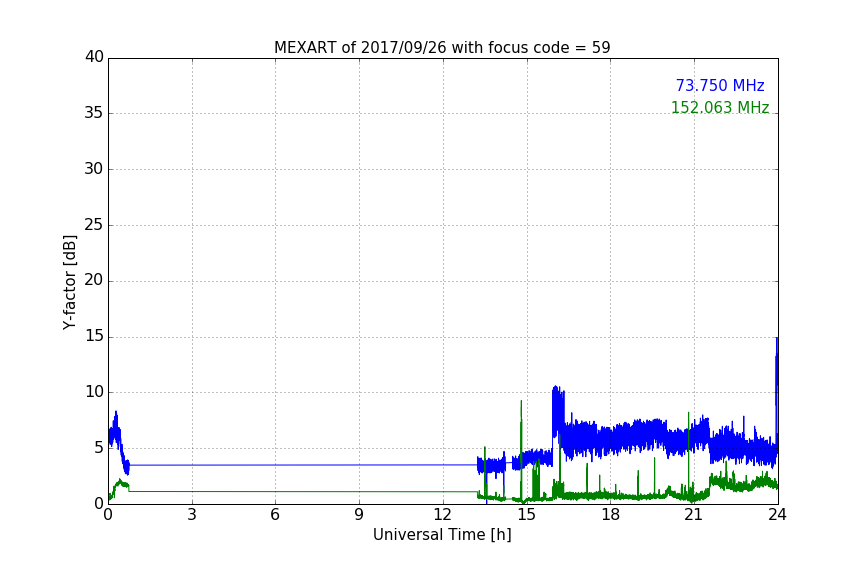Image resolution: width=864 pixels, height=576 pixels.
Task: Click the x-axis tick label '9'
Action: pos(359,515)
